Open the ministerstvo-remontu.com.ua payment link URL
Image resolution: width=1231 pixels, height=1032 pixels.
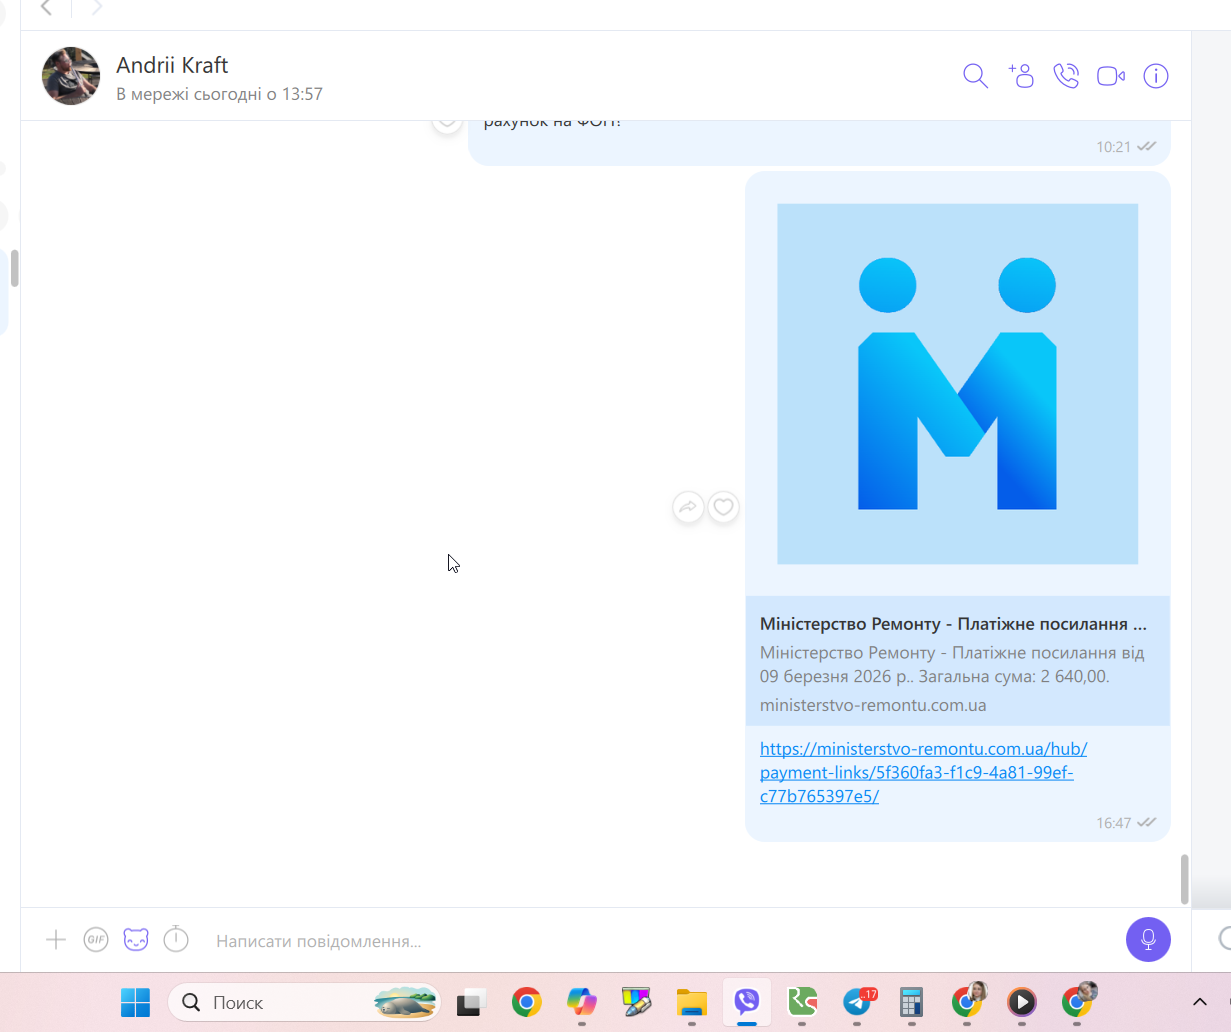click(x=923, y=772)
